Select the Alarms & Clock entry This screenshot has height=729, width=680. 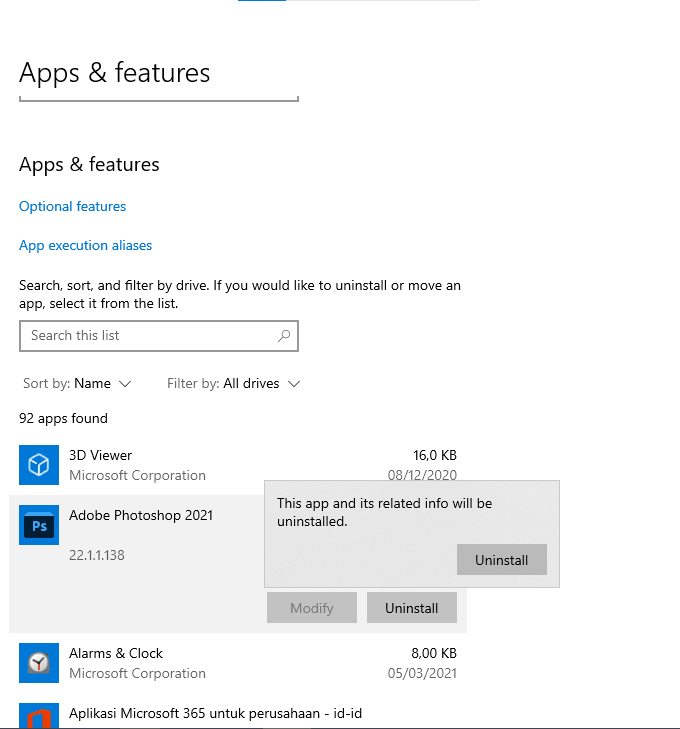[x=238, y=663]
